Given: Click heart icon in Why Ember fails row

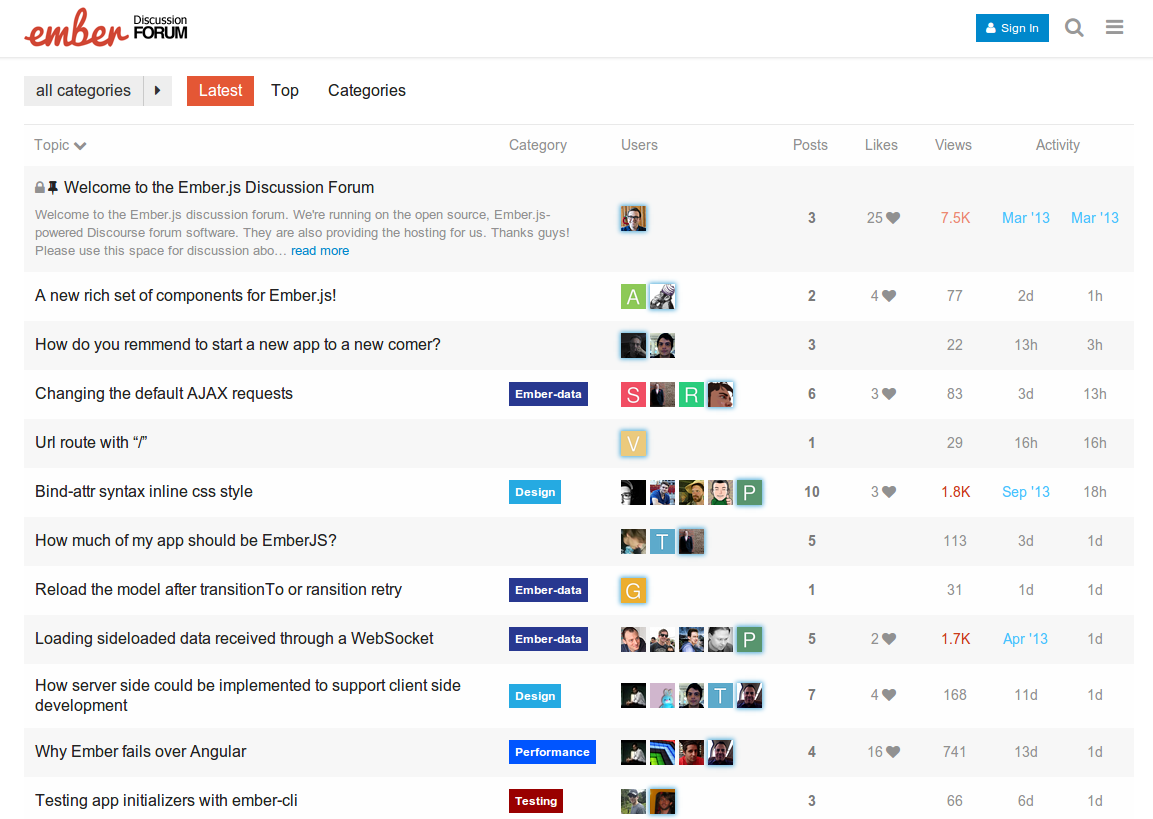Looking at the screenshot, I should (893, 752).
